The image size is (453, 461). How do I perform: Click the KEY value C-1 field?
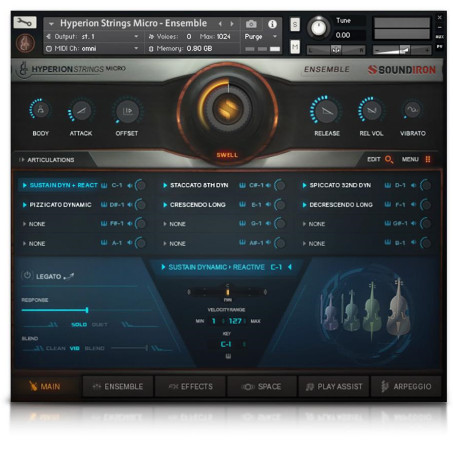point(226,344)
